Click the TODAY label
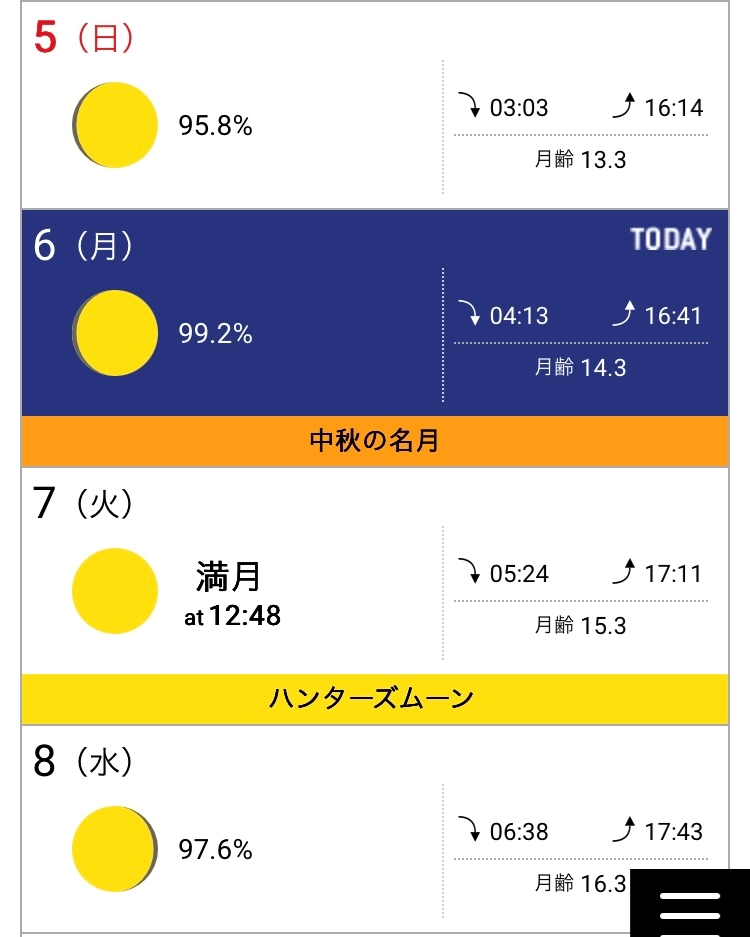 [x=671, y=240]
